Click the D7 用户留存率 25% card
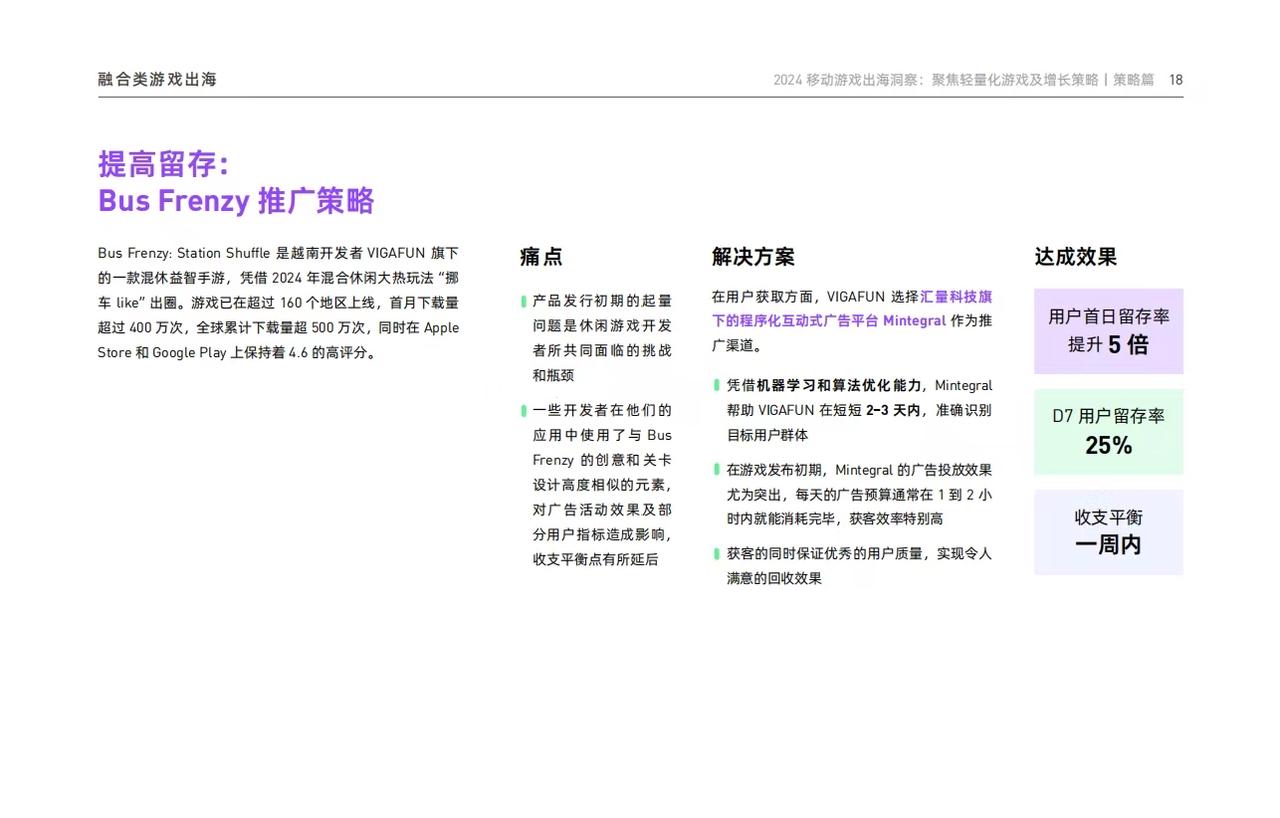Image resolution: width=1280 pixels, height=818 pixels. tap(1108, 432)
